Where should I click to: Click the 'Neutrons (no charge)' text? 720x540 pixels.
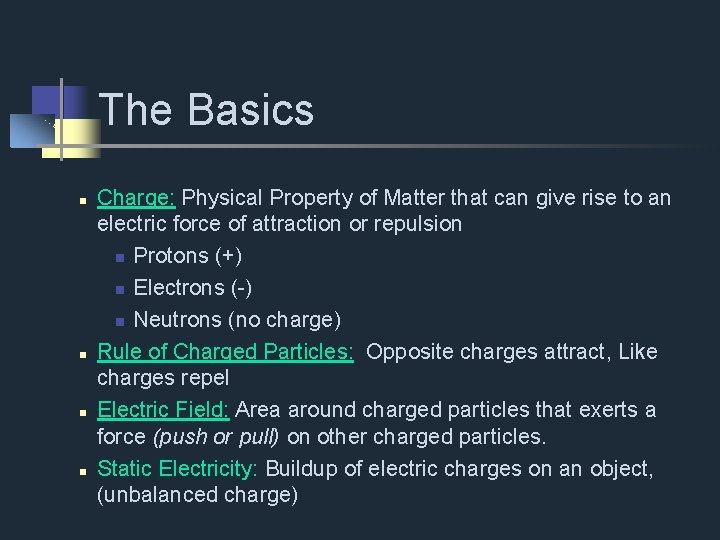click(x=237, y=320)
